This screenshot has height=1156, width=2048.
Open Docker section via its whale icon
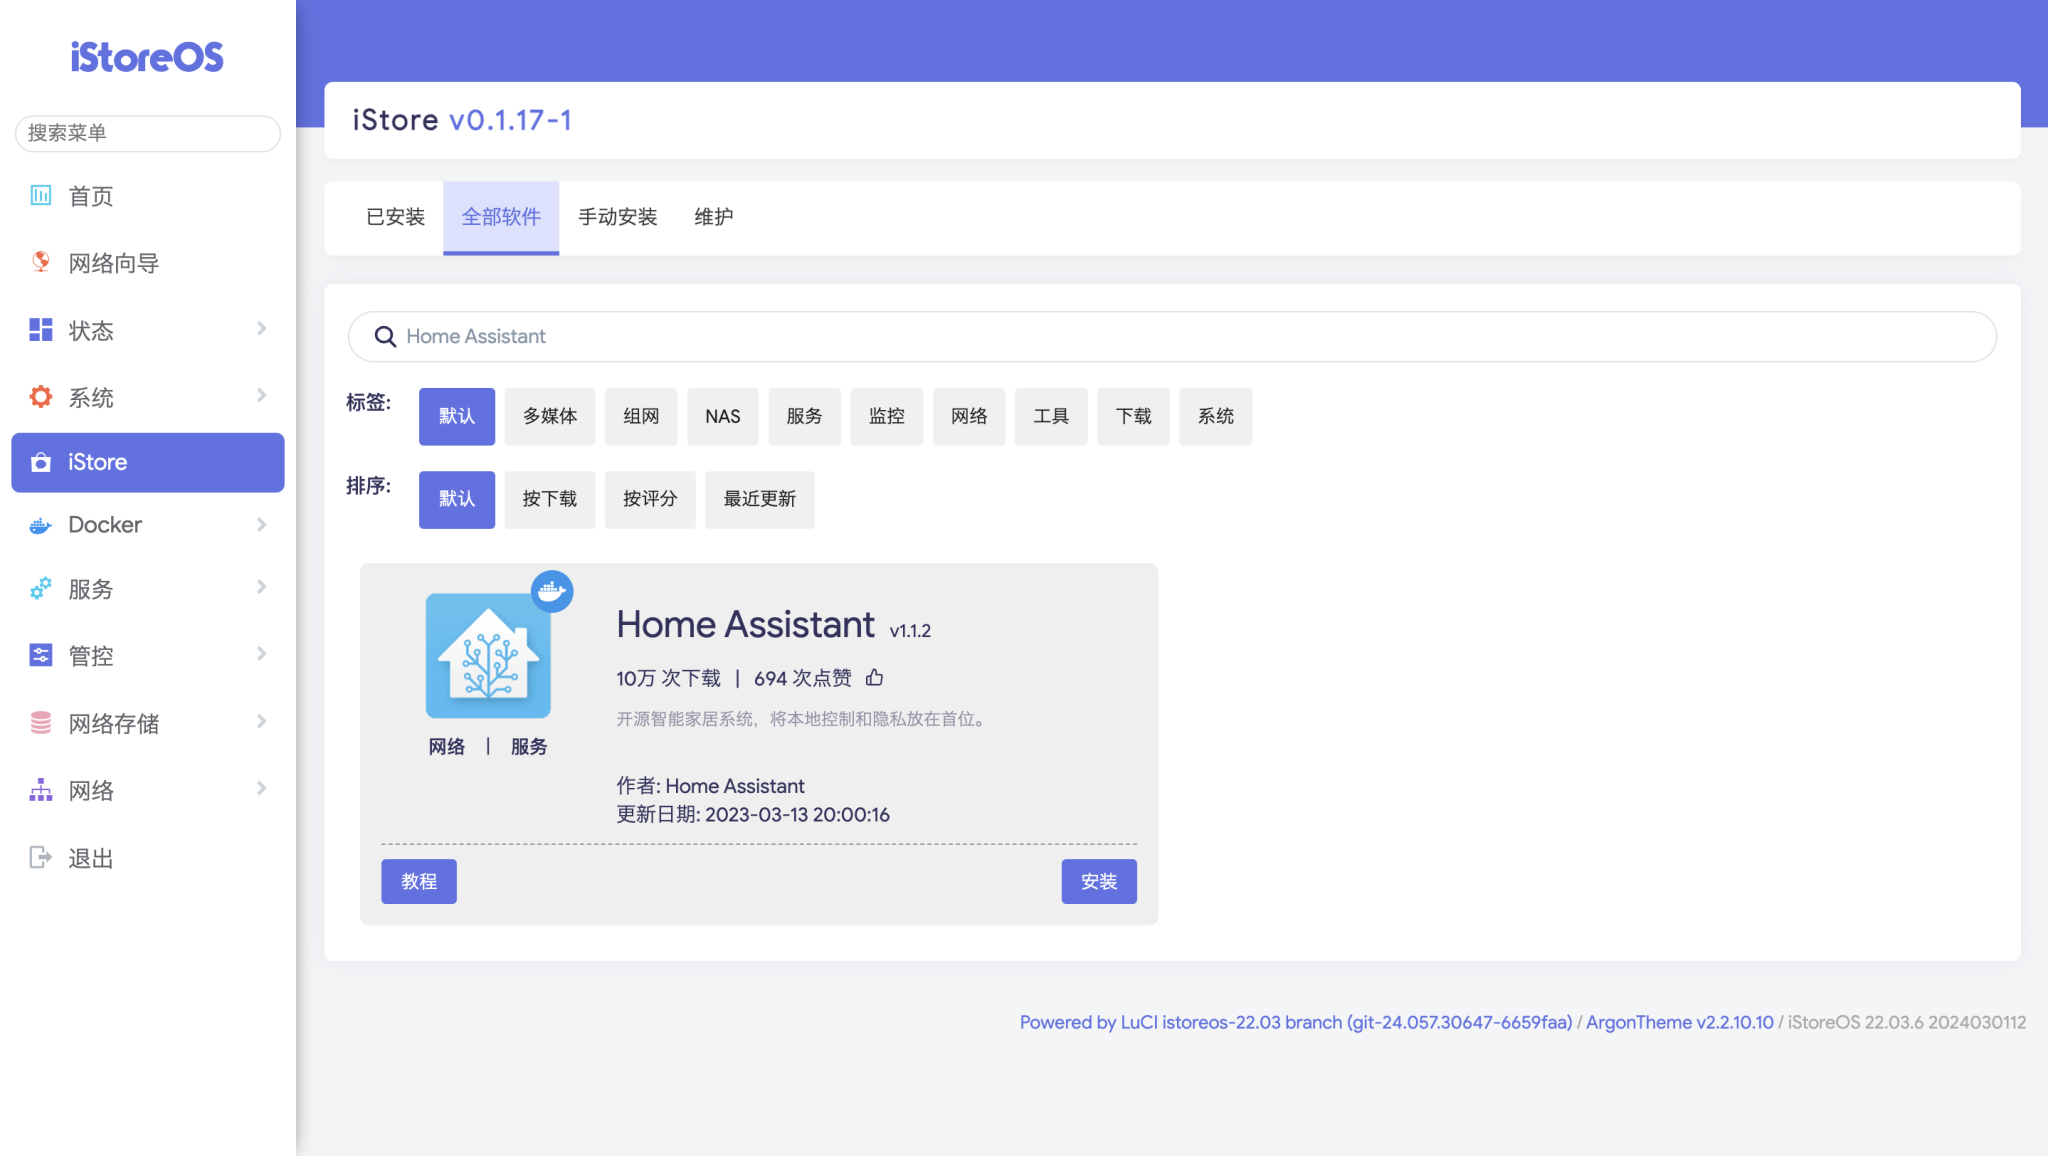40,524
